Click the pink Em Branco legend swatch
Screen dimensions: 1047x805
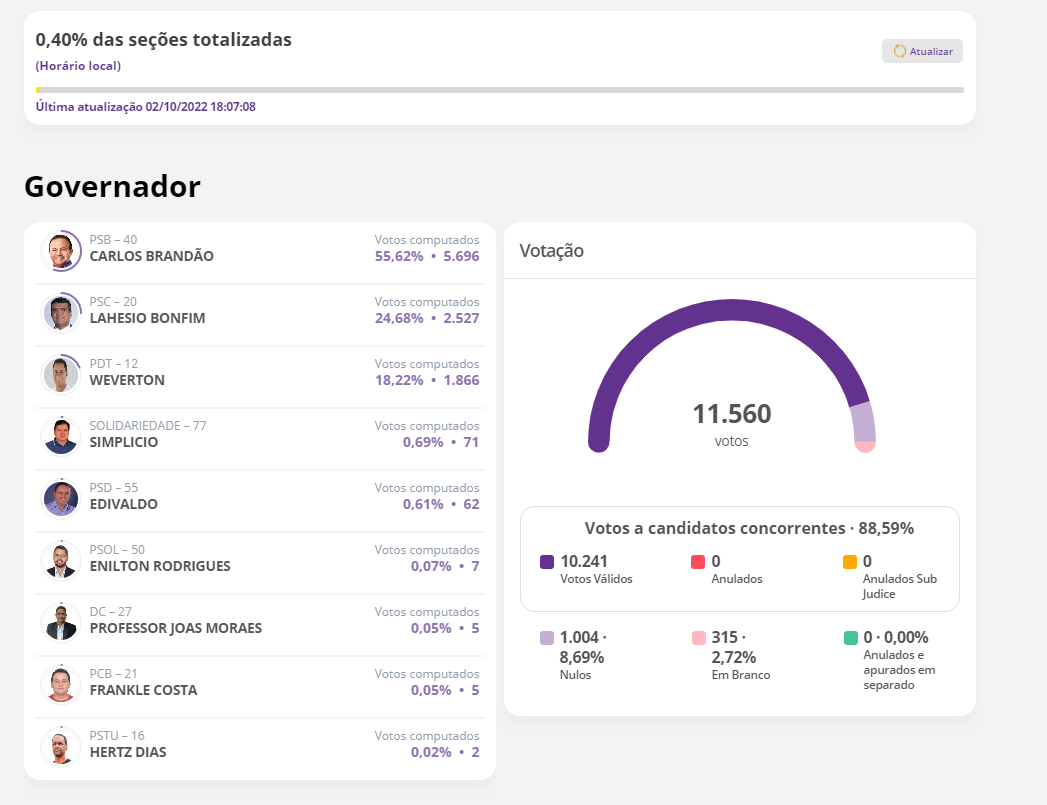pyautogui.click(x=698, y=638)
